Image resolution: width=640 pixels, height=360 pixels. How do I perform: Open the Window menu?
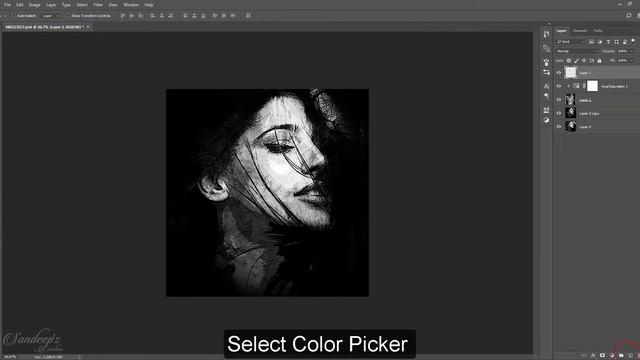(x=131, y=5)
